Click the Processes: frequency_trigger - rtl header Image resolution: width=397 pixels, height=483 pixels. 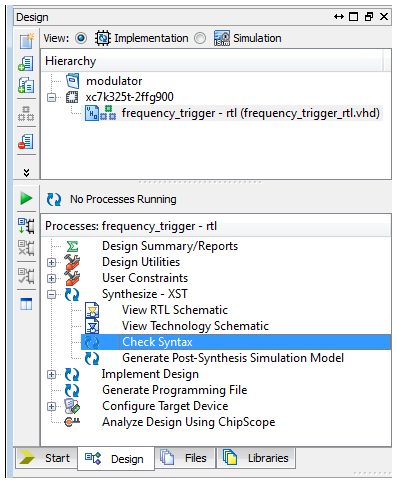pos(215,226)
